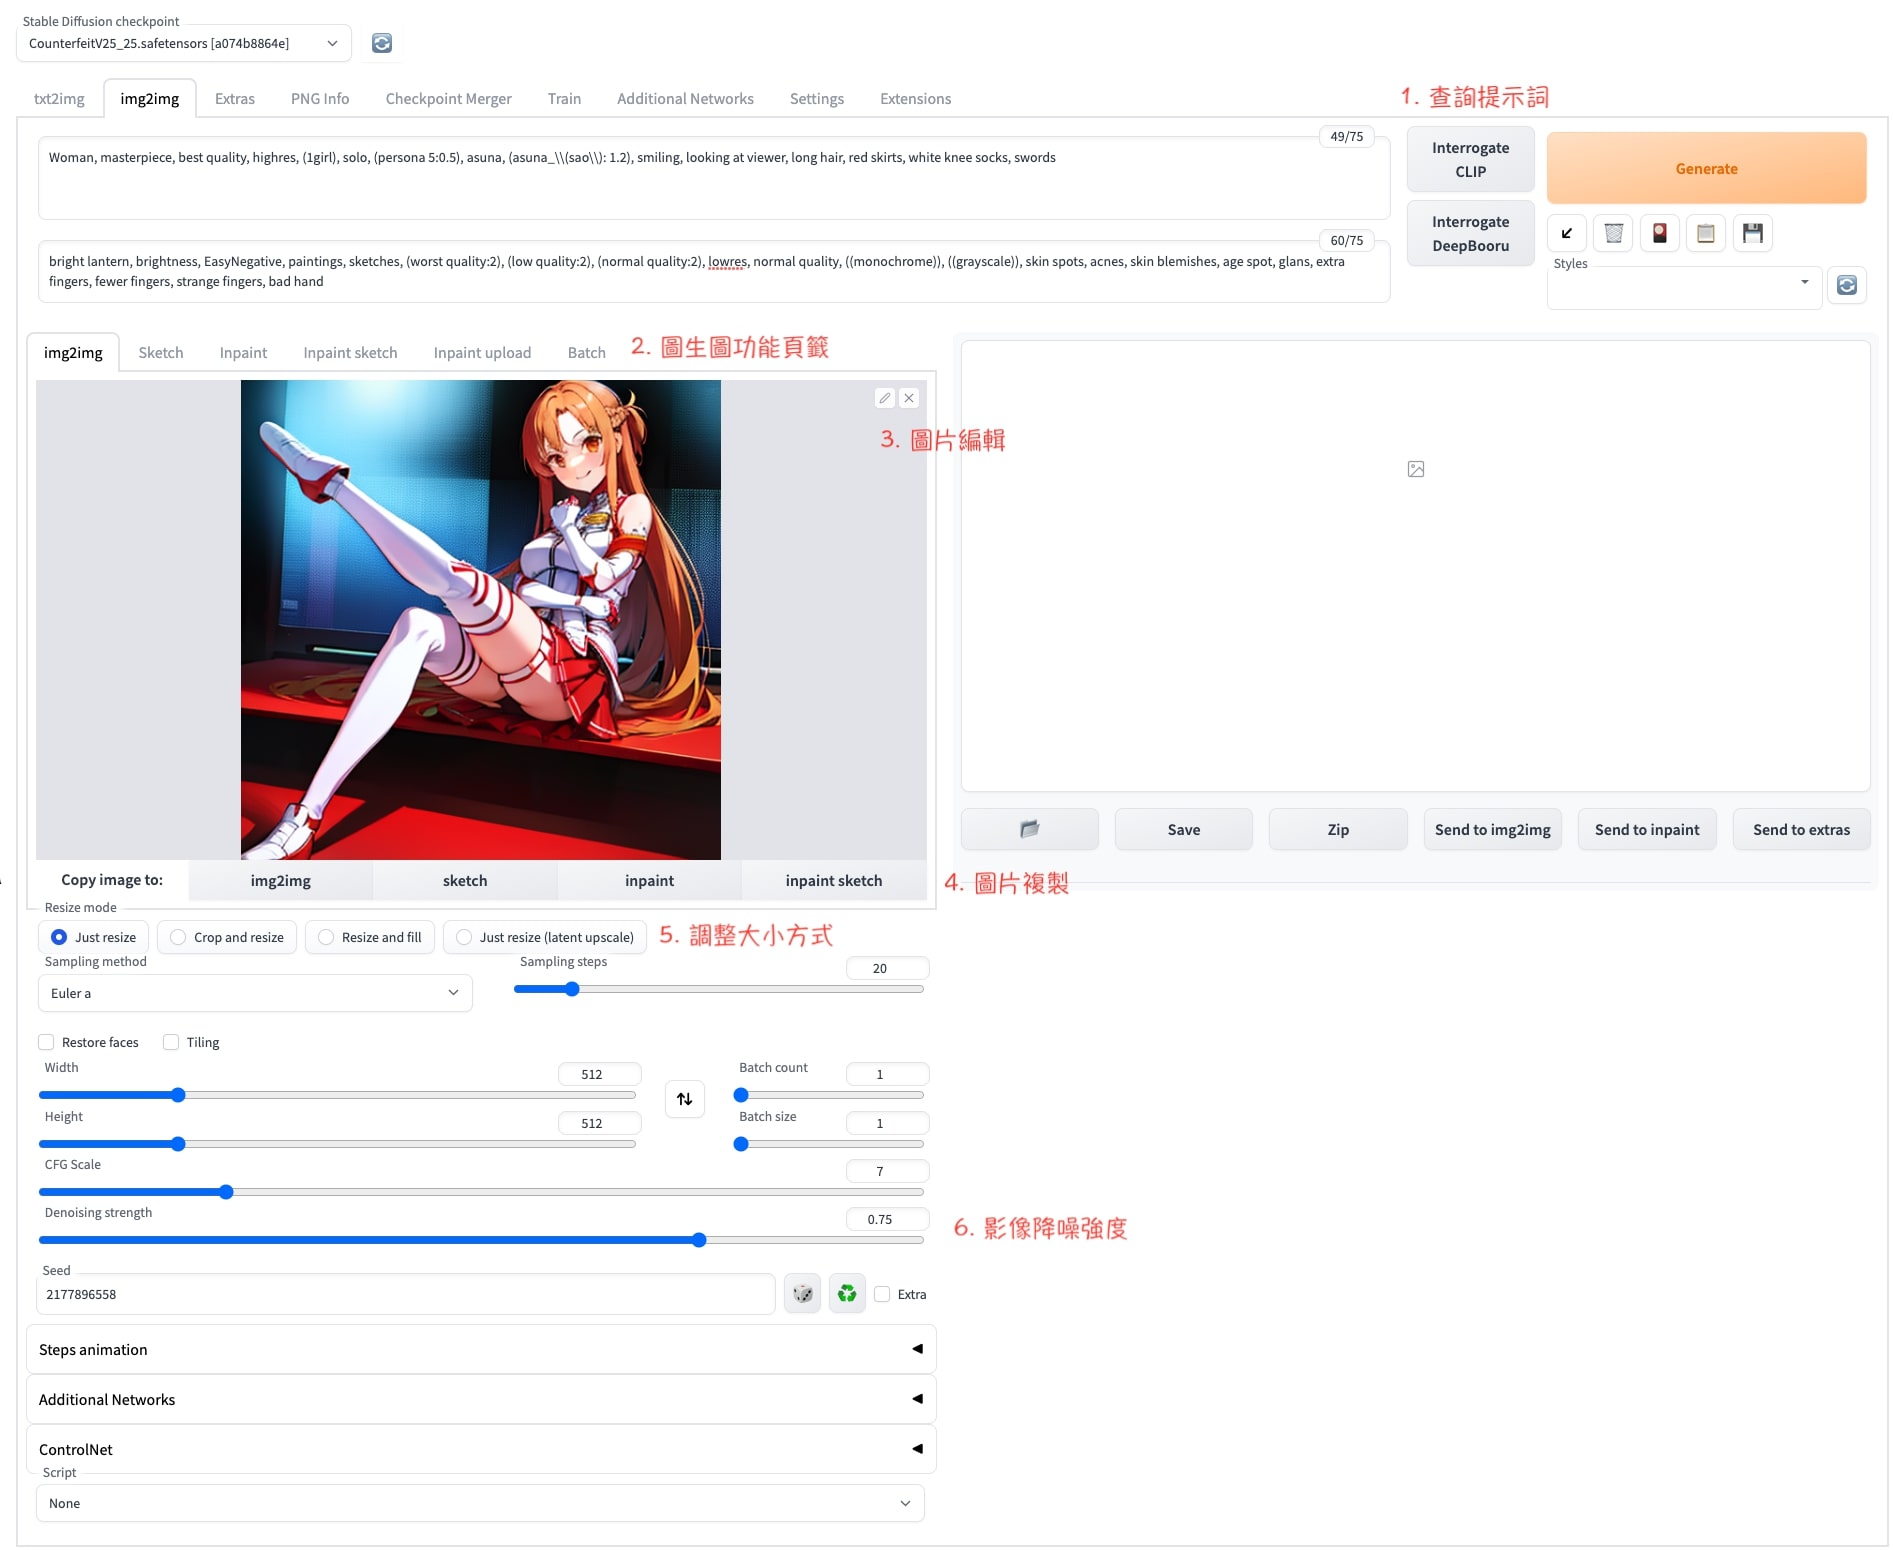1893x1551 pixels.
Task: Open the Additional Networks top tab
Action: click(685, 98)
